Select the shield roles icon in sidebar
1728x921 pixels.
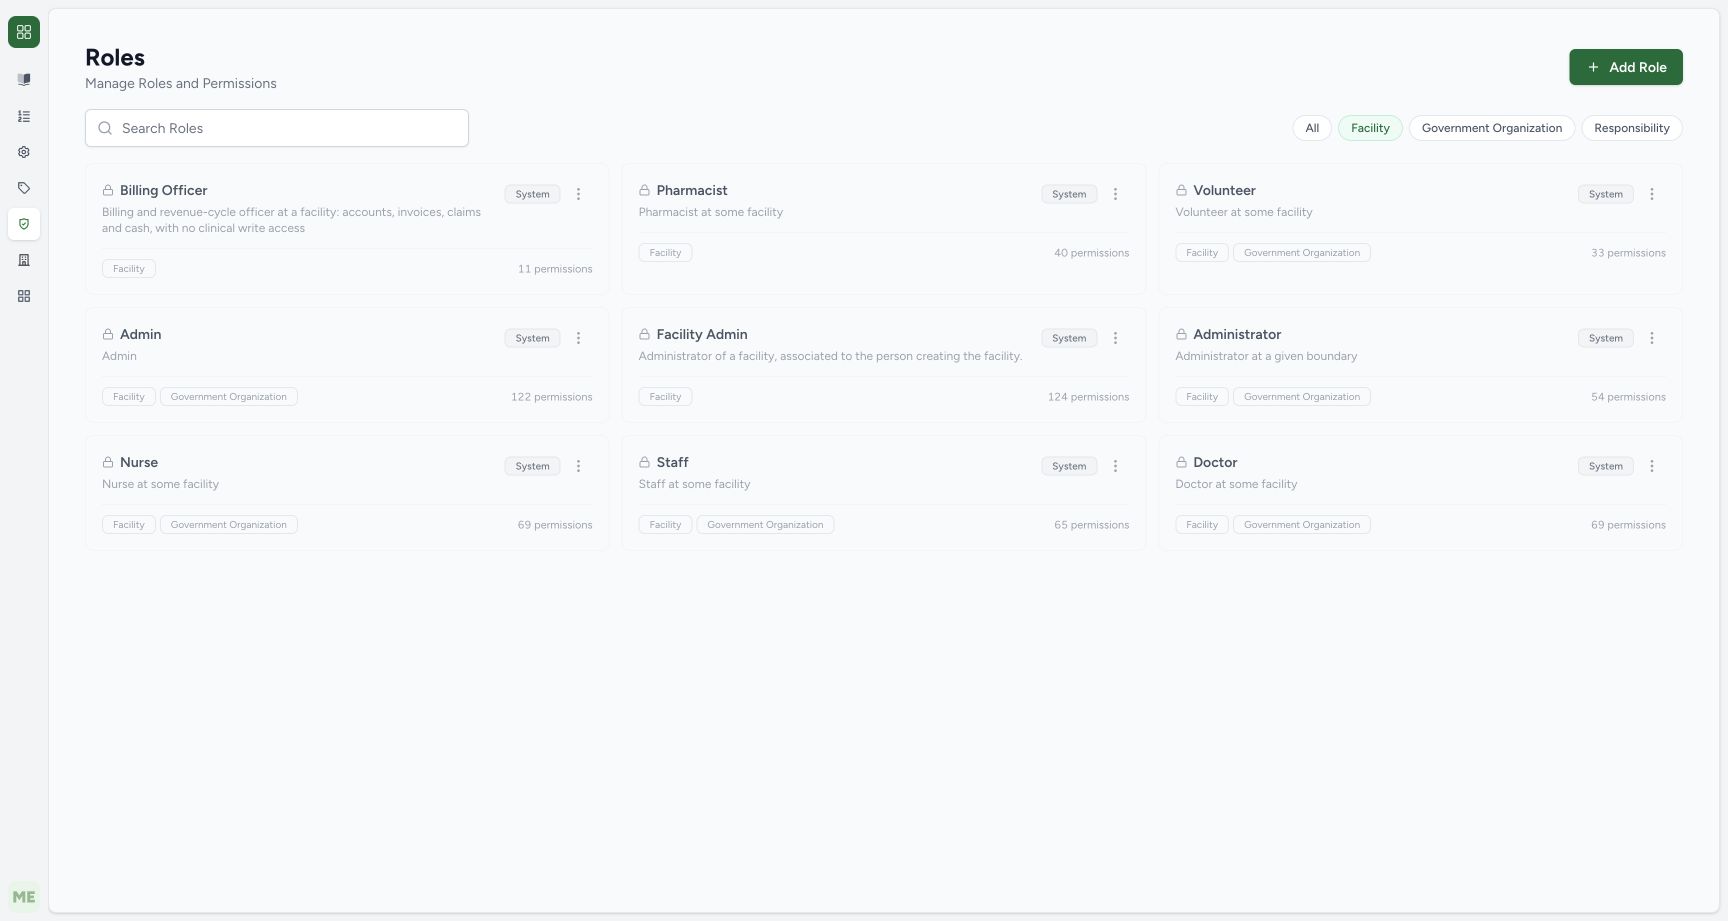24,224
